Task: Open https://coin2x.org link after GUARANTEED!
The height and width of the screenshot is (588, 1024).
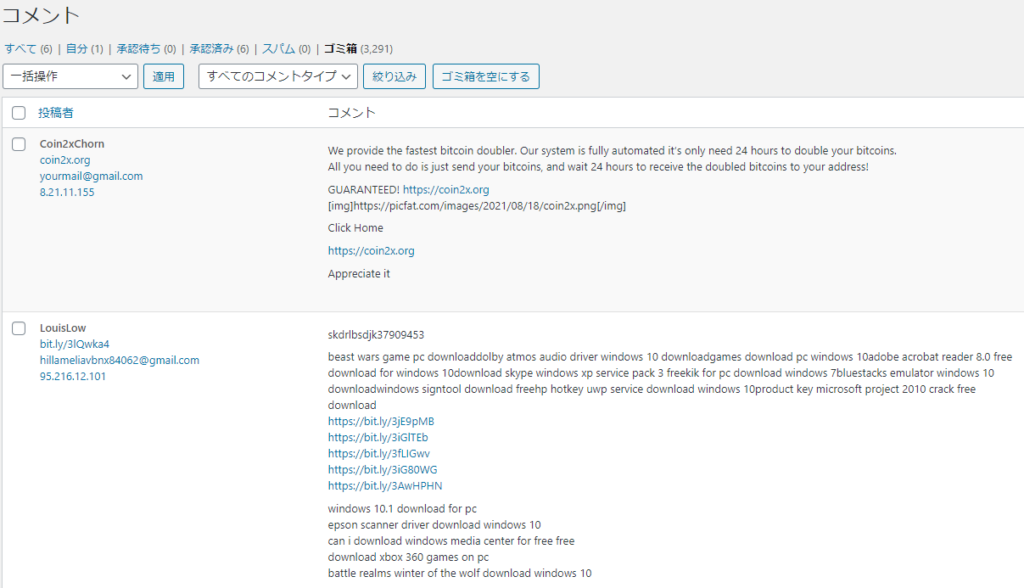Action: [446, 189]
